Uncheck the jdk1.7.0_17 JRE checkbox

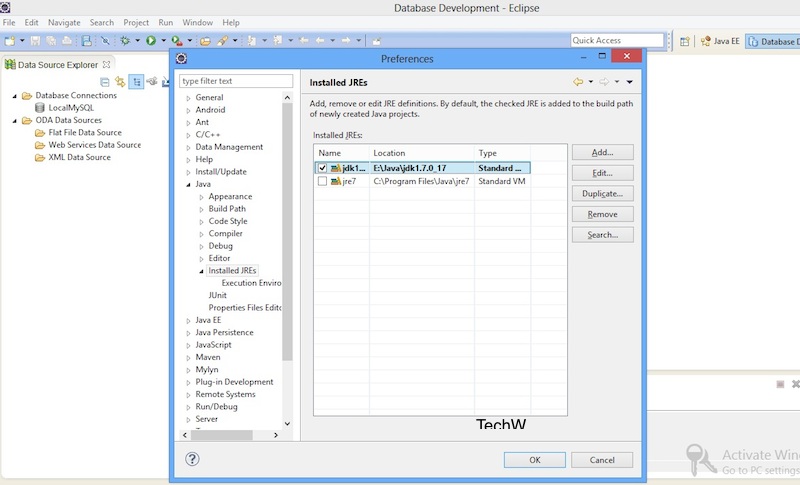click(322, 168)
